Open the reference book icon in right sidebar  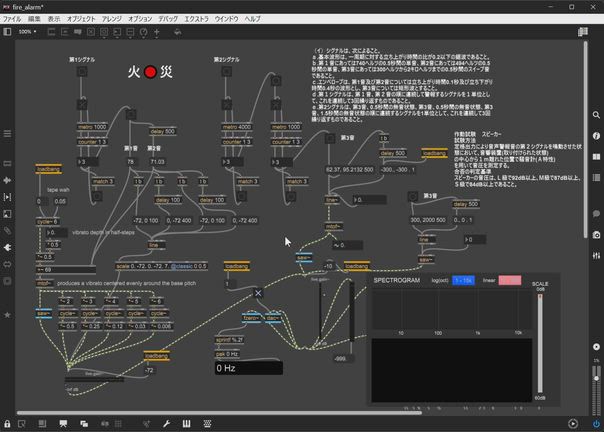pyautogui.click(x=596, y=157)
